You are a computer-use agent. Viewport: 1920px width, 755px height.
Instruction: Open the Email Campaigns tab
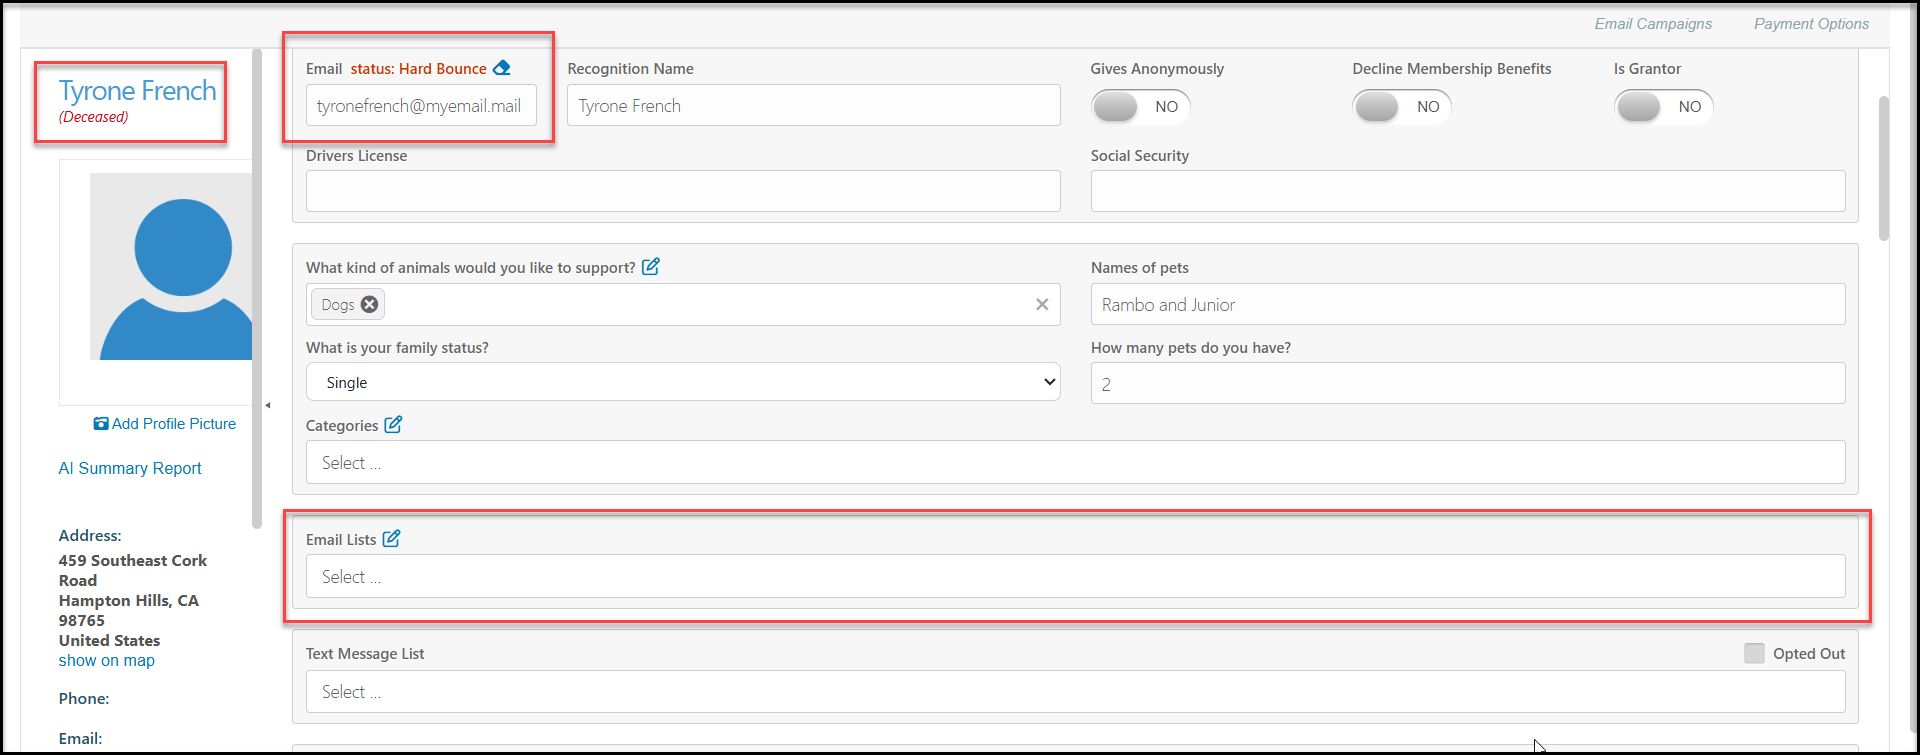1653,23
